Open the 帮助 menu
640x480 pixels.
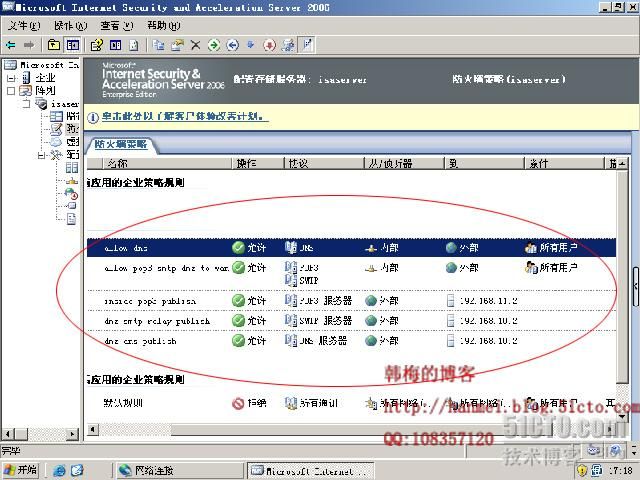pyautogui.click(x=164, y=26)
